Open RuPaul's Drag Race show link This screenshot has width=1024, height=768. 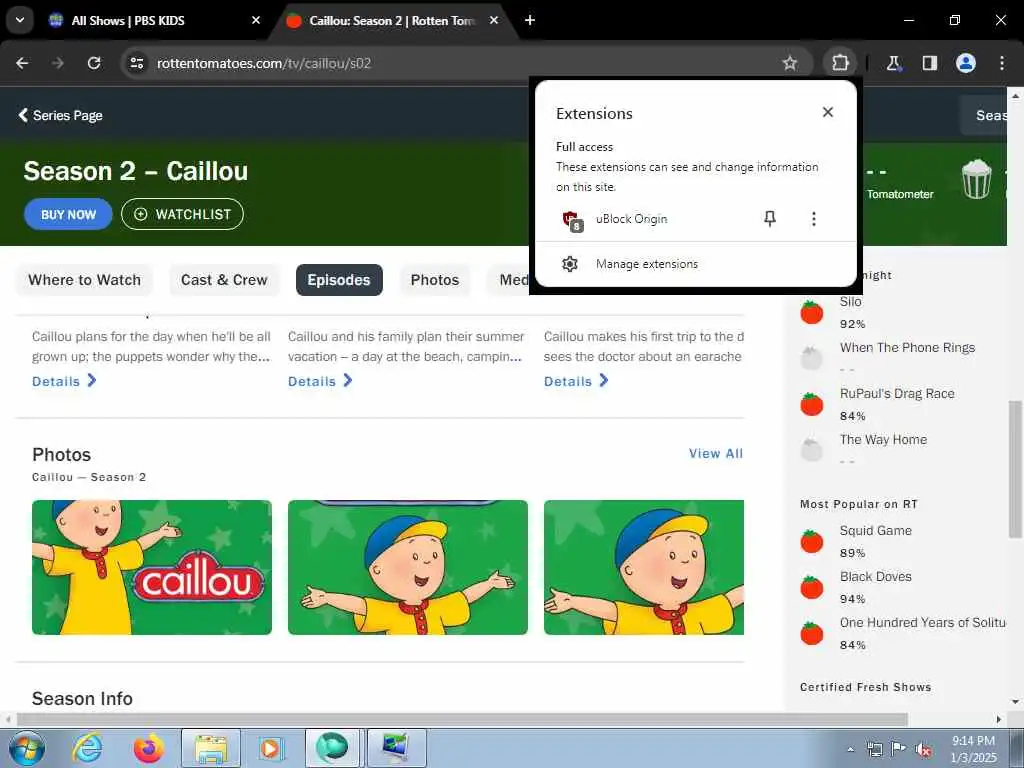point(897,393)
